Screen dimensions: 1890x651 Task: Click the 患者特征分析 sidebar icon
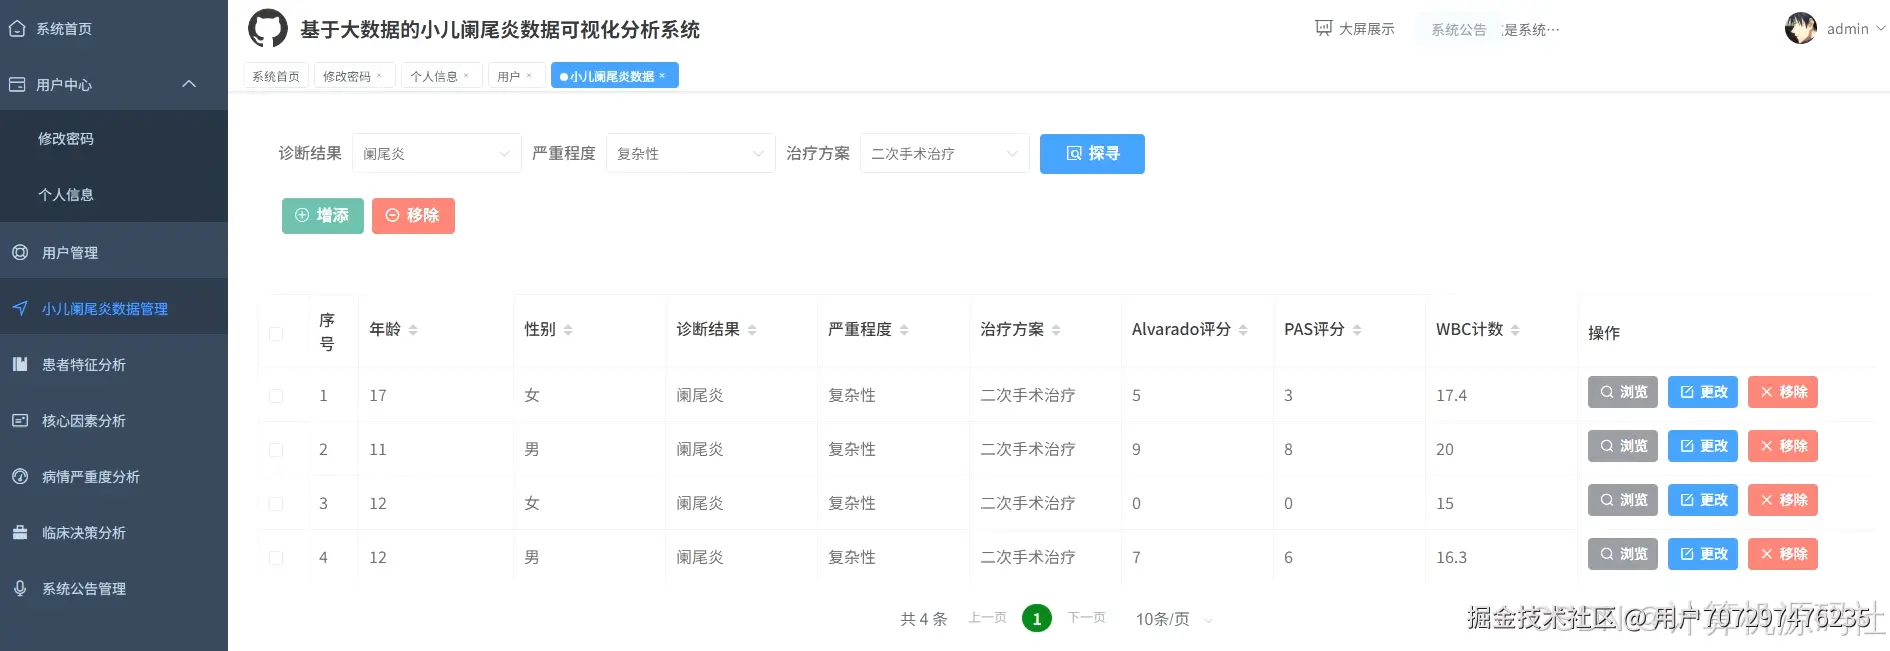click(20, 365)
